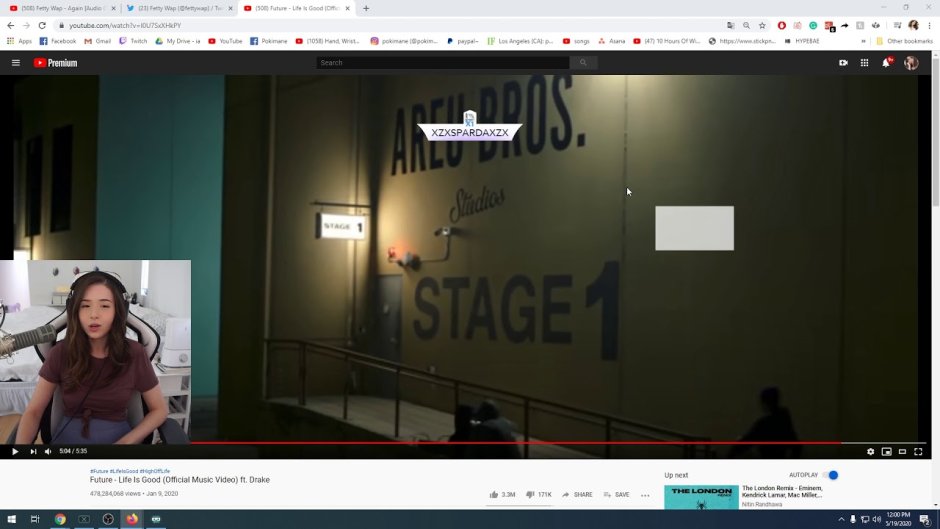Go to YouTube Premium home logo
Screen dimensions: 940x529
[x=55, y=62]
